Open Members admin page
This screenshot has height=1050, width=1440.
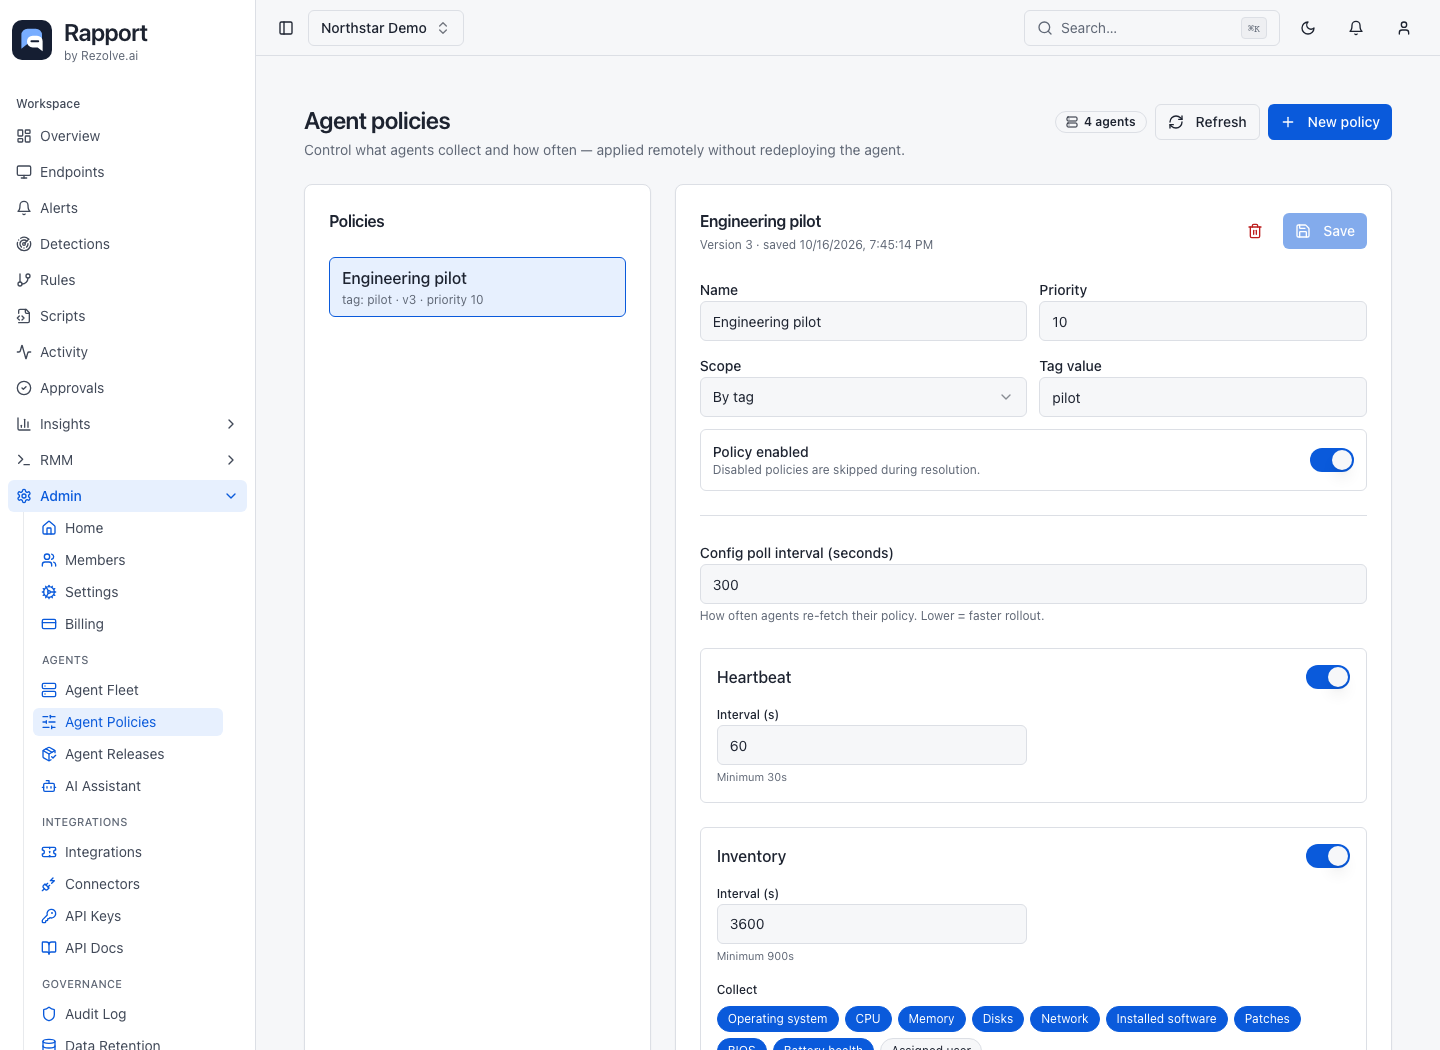[128, 560]
